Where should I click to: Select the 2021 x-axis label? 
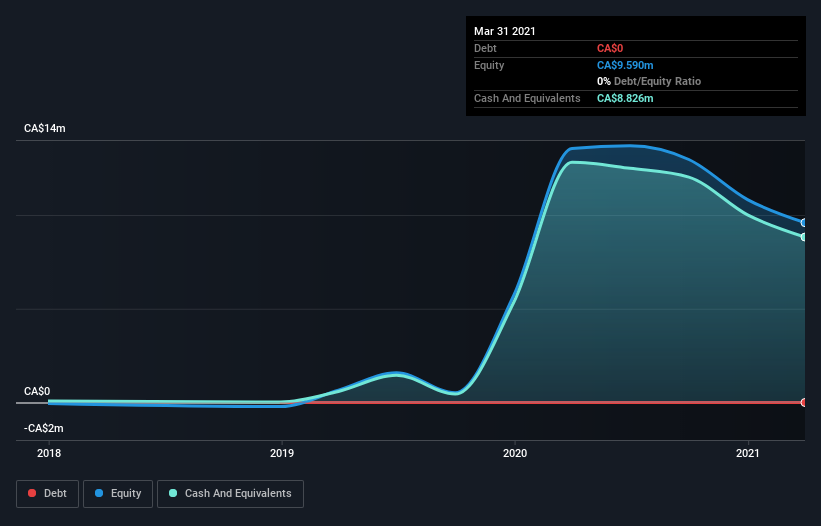coord(748,453)
